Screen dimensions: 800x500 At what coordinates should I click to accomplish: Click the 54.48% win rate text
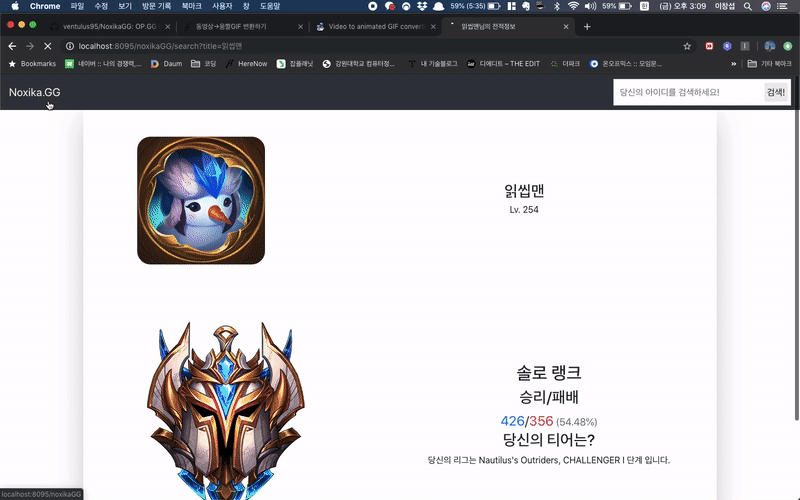pyautogui.click(x=577, y=422)
